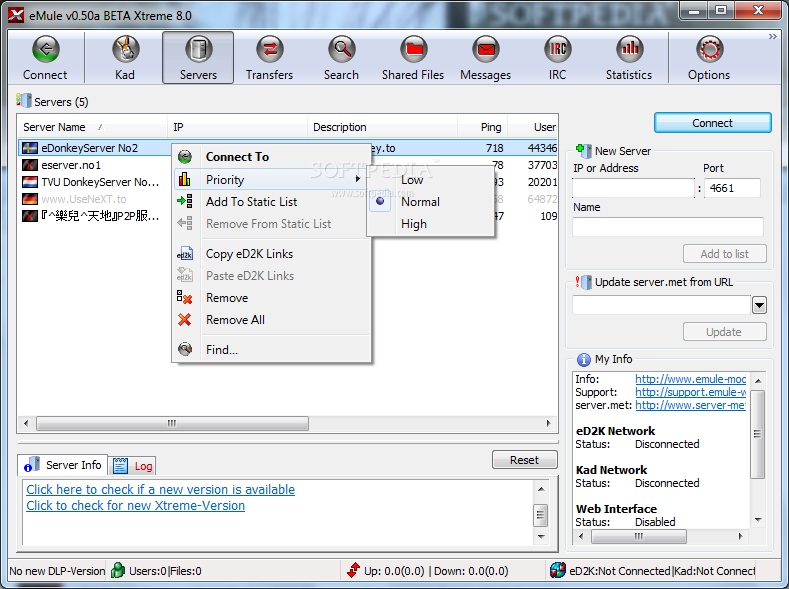The image size is (789, 589).
Task: Click the Swedish flag icon of eDonkeyServer No2
Action: point(30,148)
